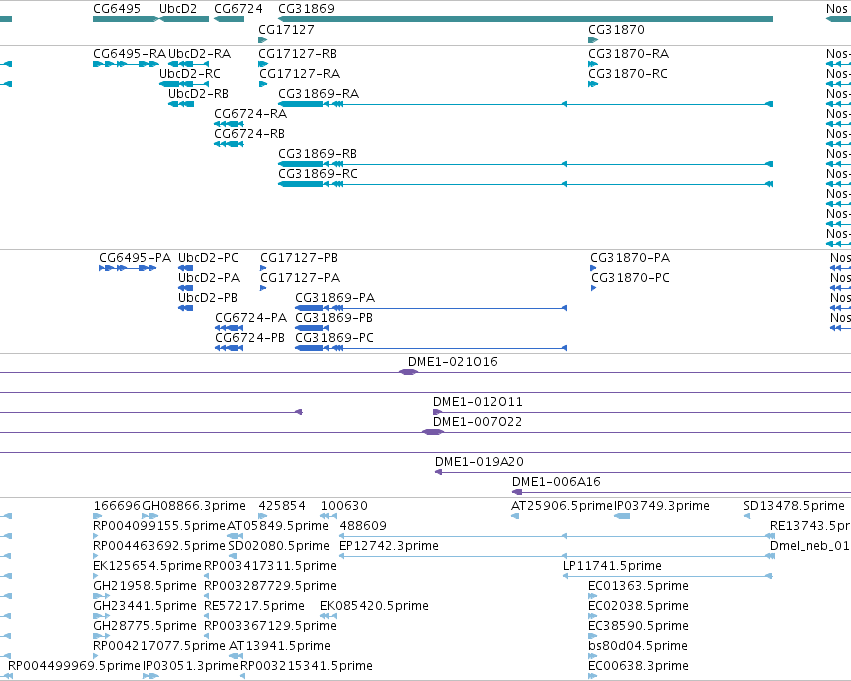Click transcript UbcD2-RB
851x681 pixels.
coord(198,94)
